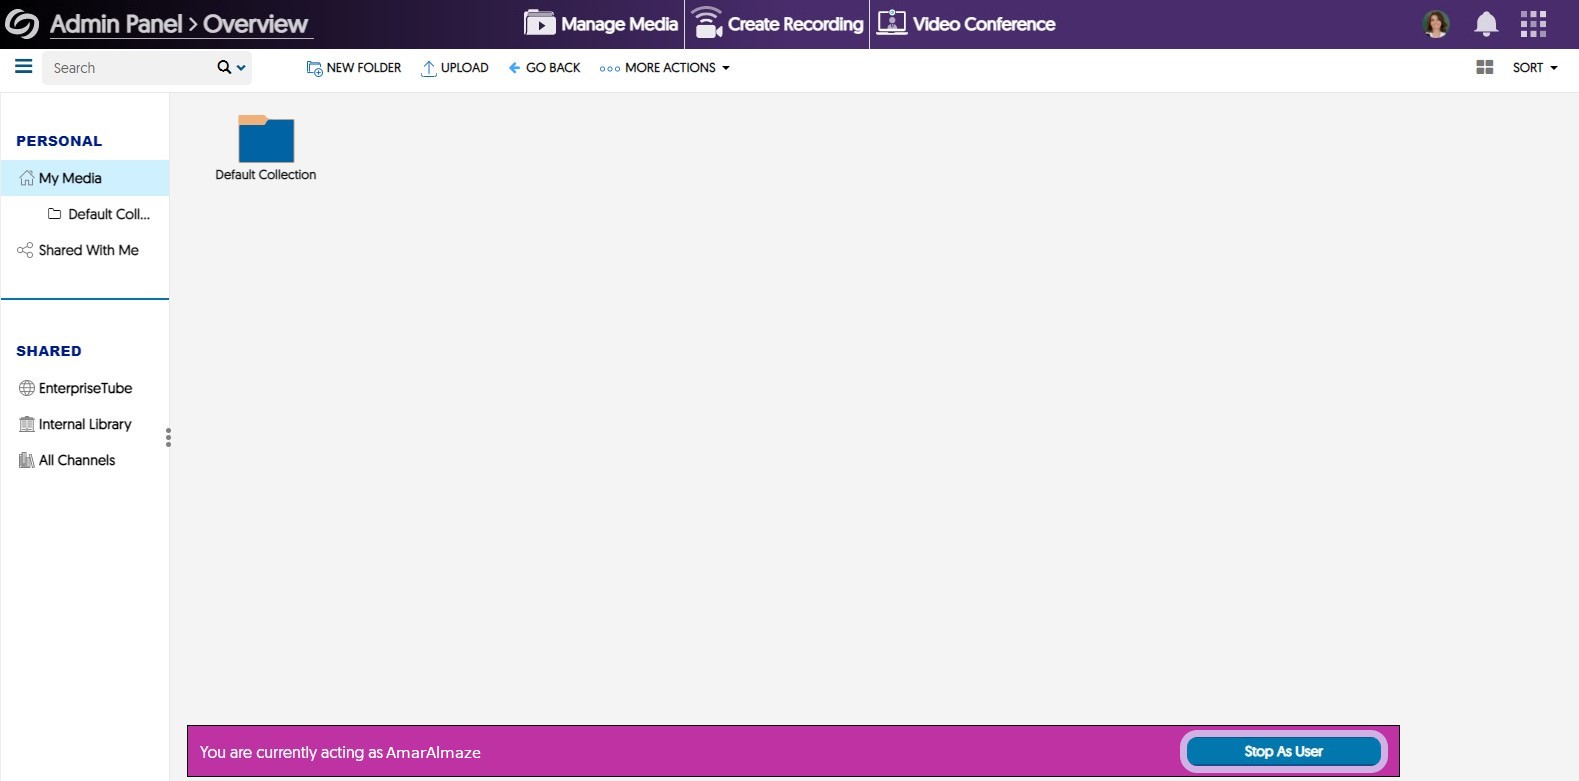Image resolution: width=1579 pixels, height=781 pixels.
Task: Open the Default Collection folder thumbnail
Action: point(266,139)
